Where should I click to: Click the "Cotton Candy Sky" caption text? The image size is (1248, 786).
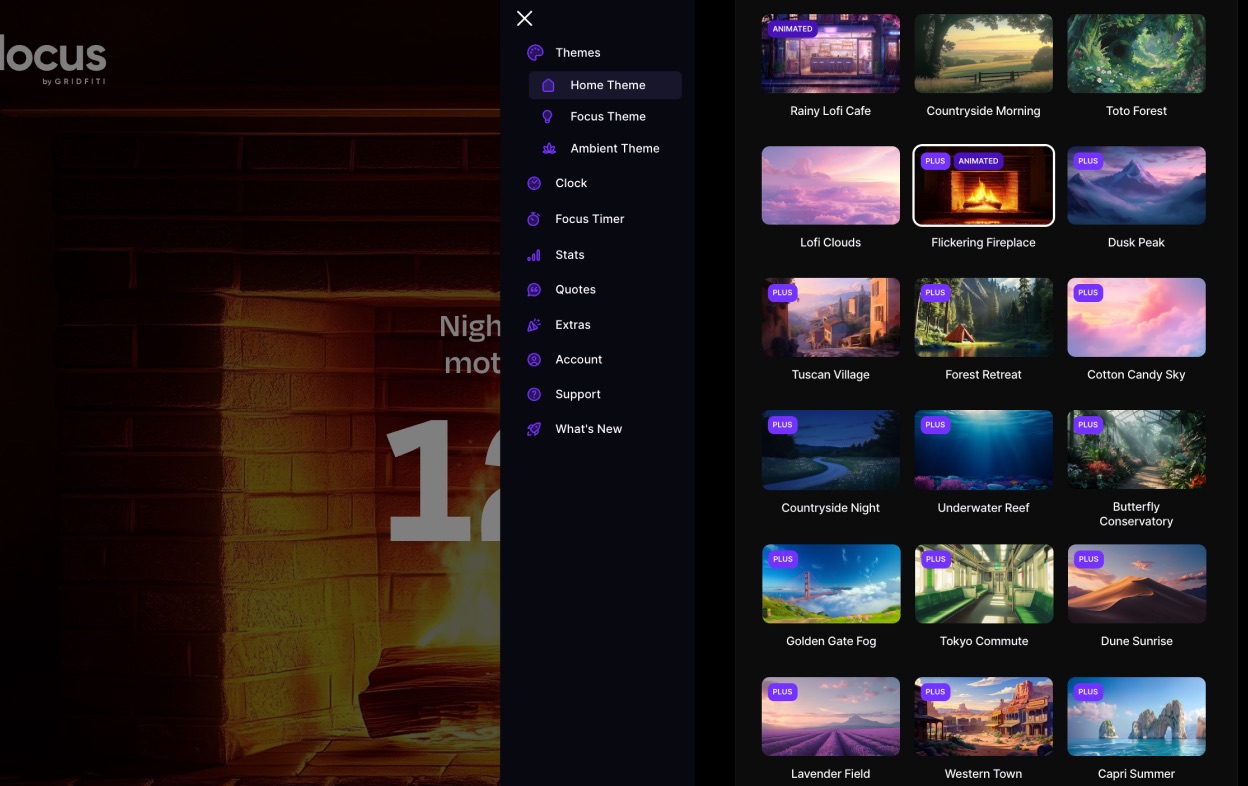point(1137,375)
